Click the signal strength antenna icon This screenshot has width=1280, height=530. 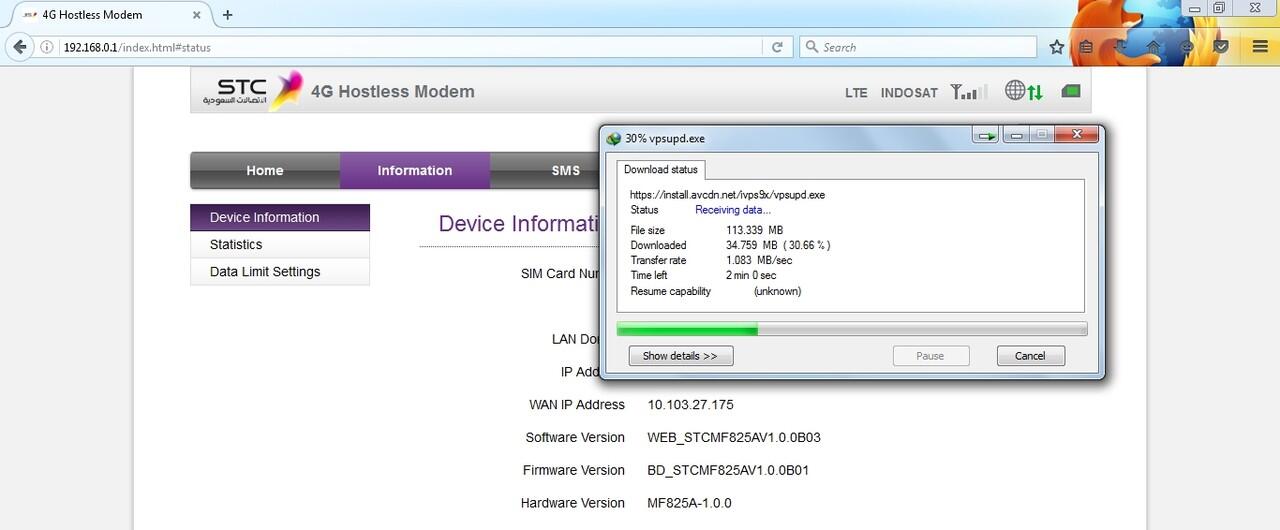click(968, 92)
